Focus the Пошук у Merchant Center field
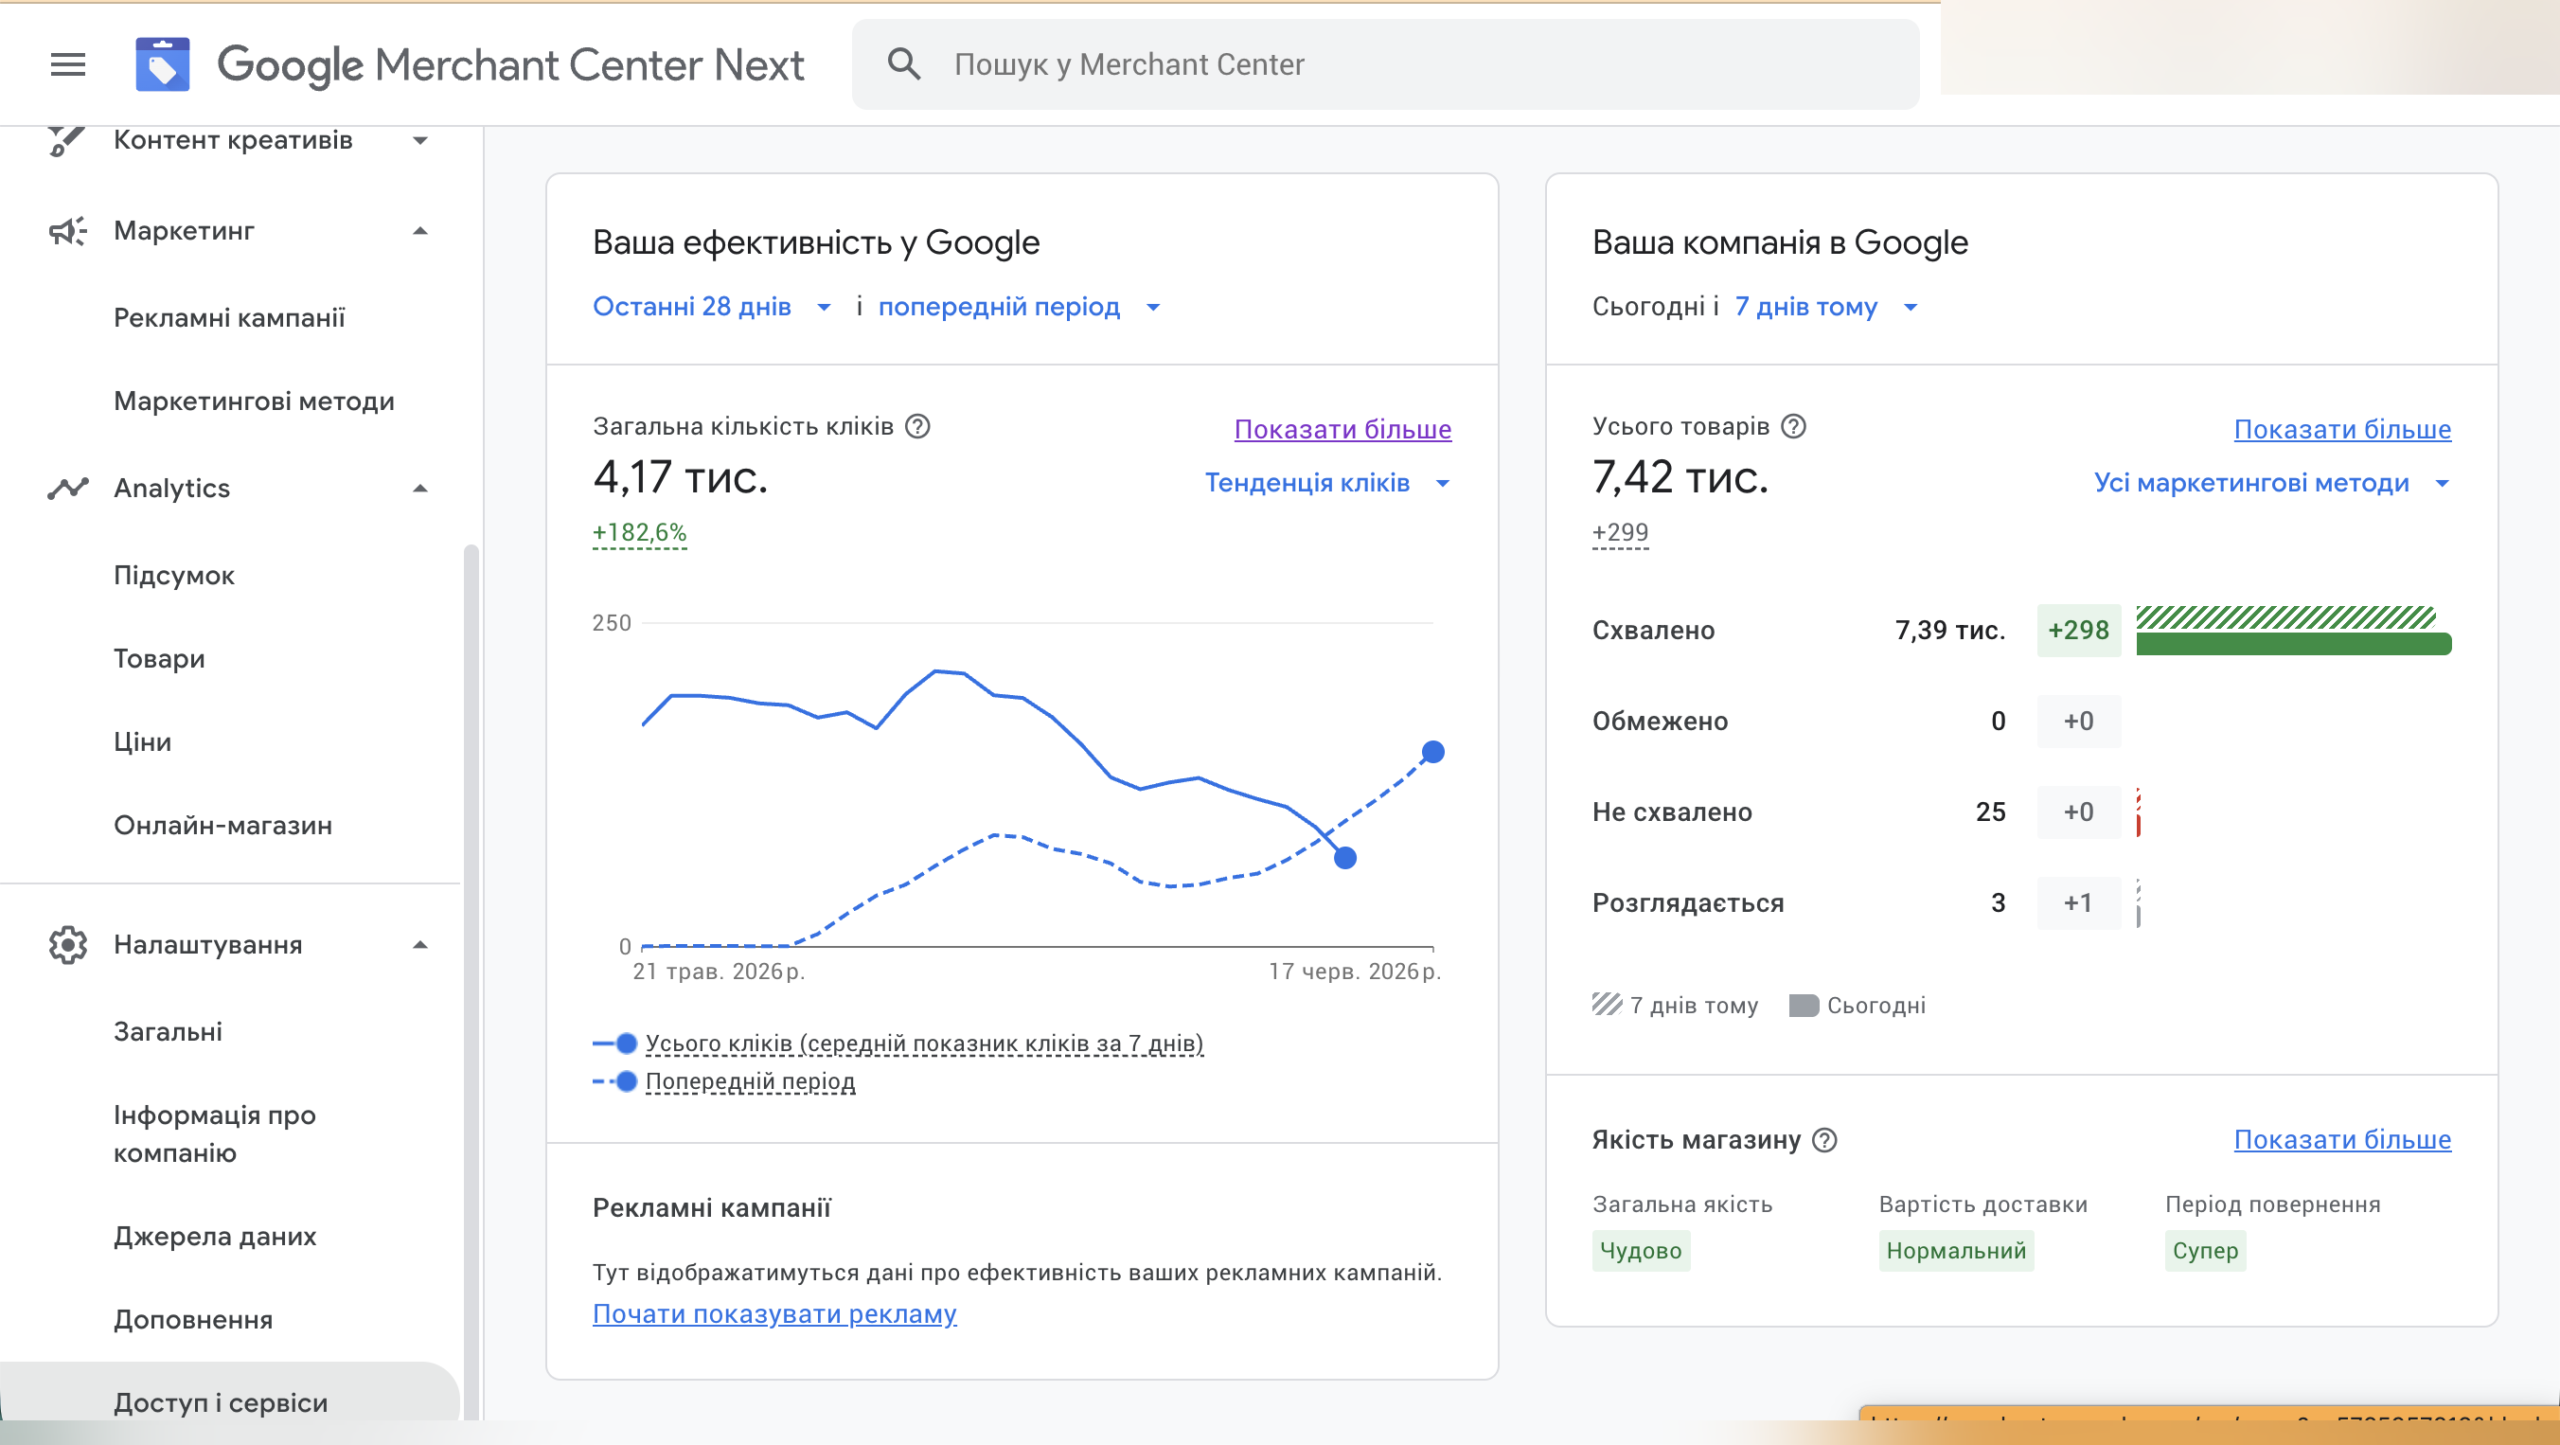 click(1385, 64)
